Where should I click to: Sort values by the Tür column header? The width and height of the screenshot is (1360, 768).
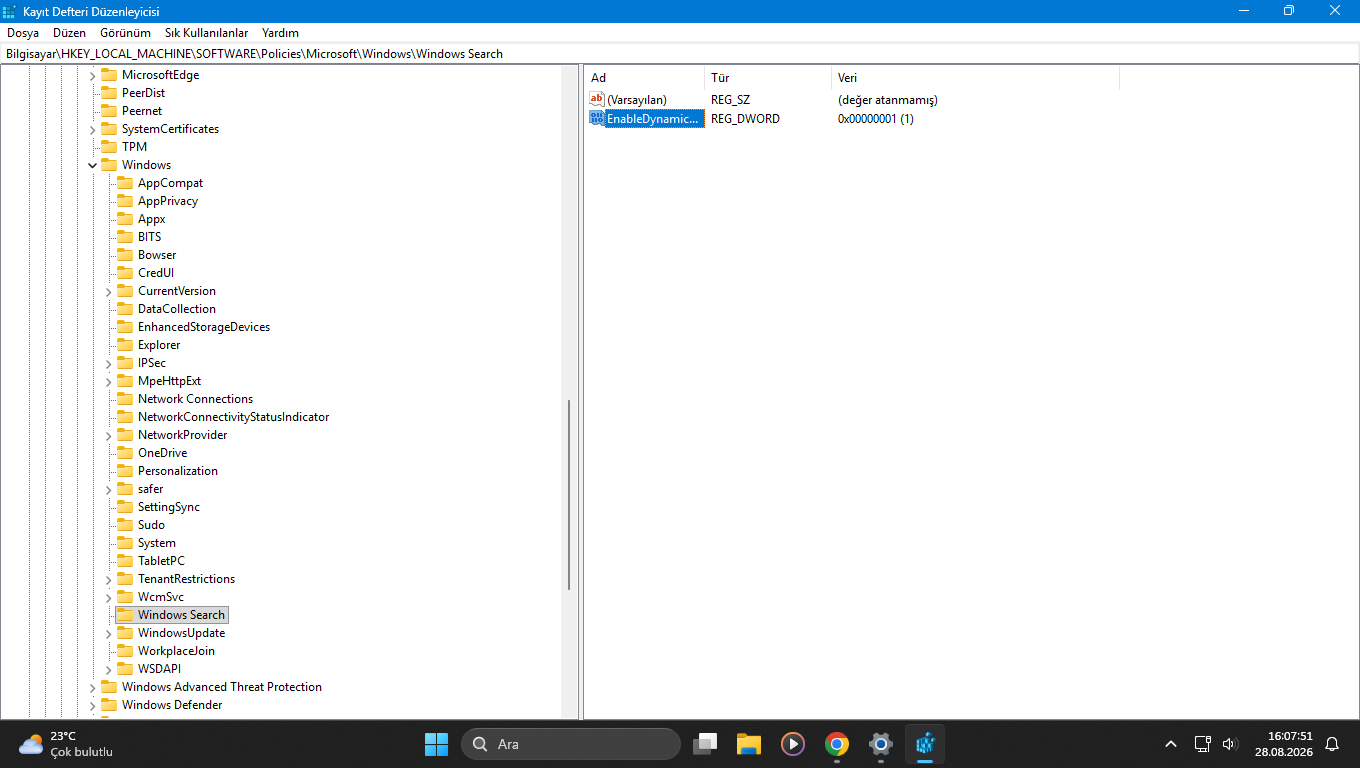[769, 78]
